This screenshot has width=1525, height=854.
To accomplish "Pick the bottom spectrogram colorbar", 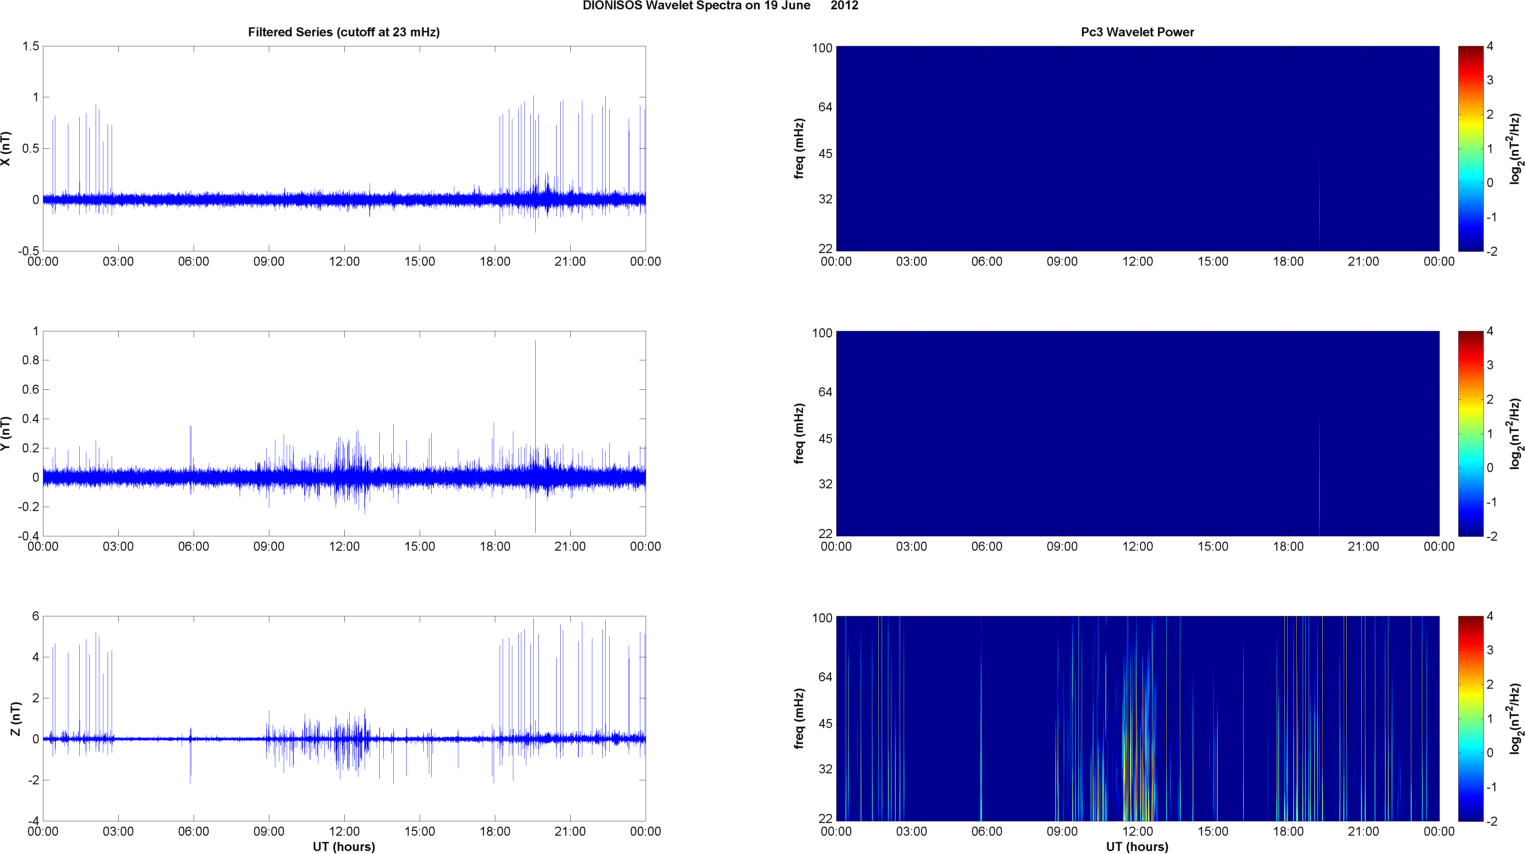I will point(1470,718).
